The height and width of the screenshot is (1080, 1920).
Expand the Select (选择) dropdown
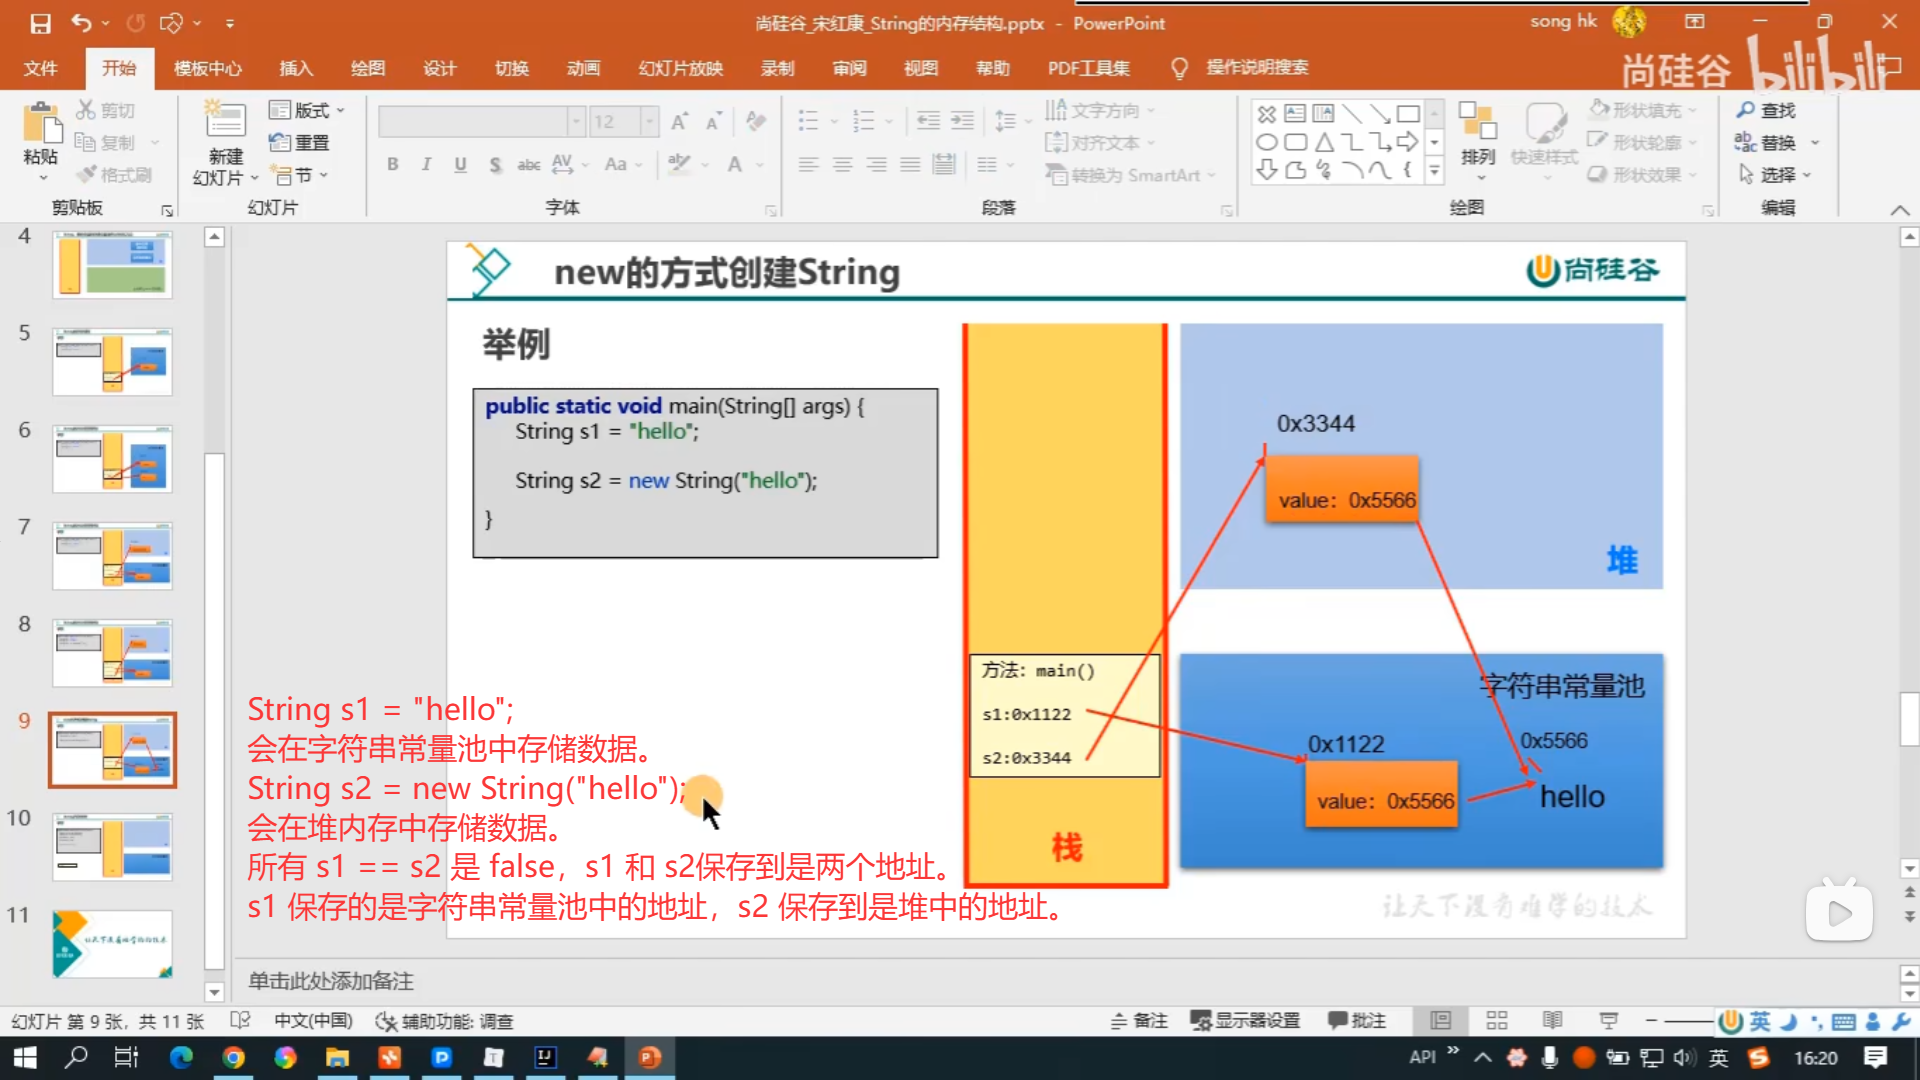coord(1778,175)
